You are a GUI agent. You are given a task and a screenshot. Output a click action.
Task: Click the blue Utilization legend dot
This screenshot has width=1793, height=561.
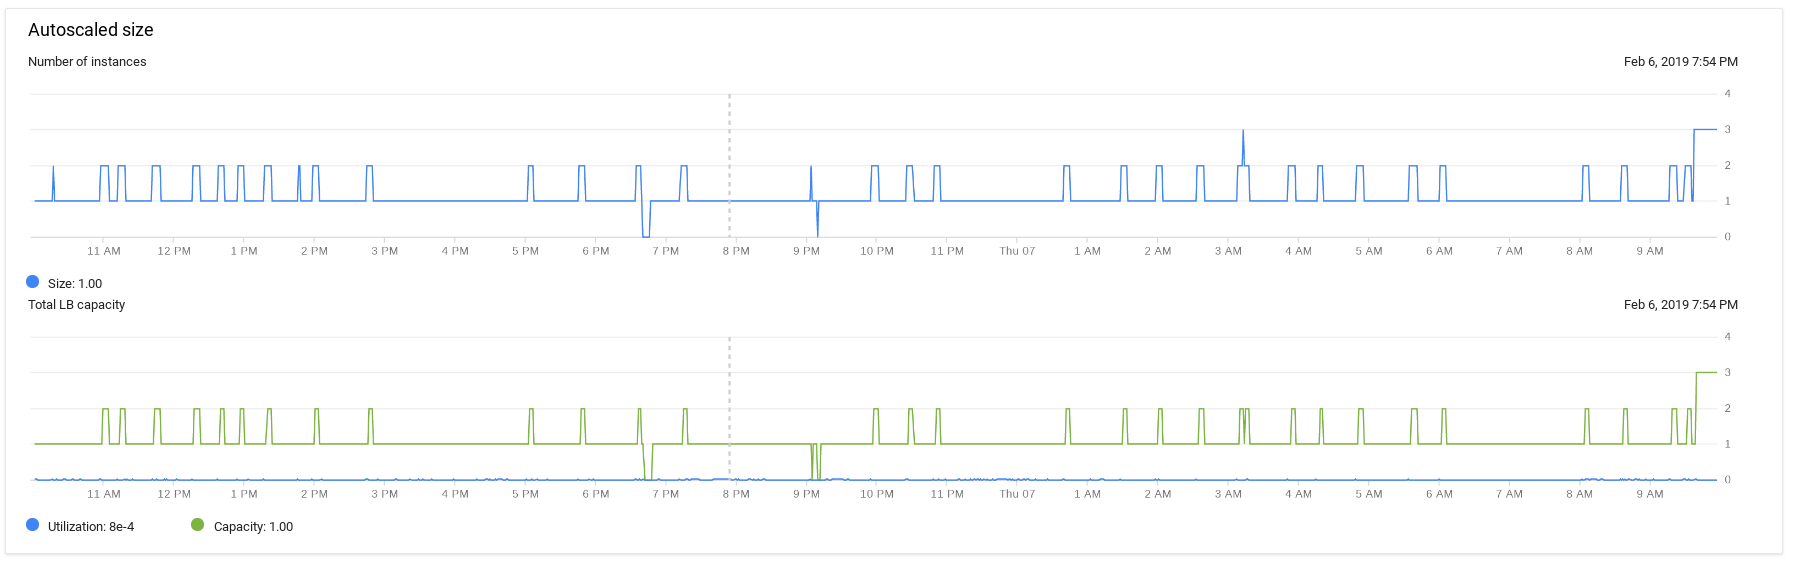[x=33, y=525]
